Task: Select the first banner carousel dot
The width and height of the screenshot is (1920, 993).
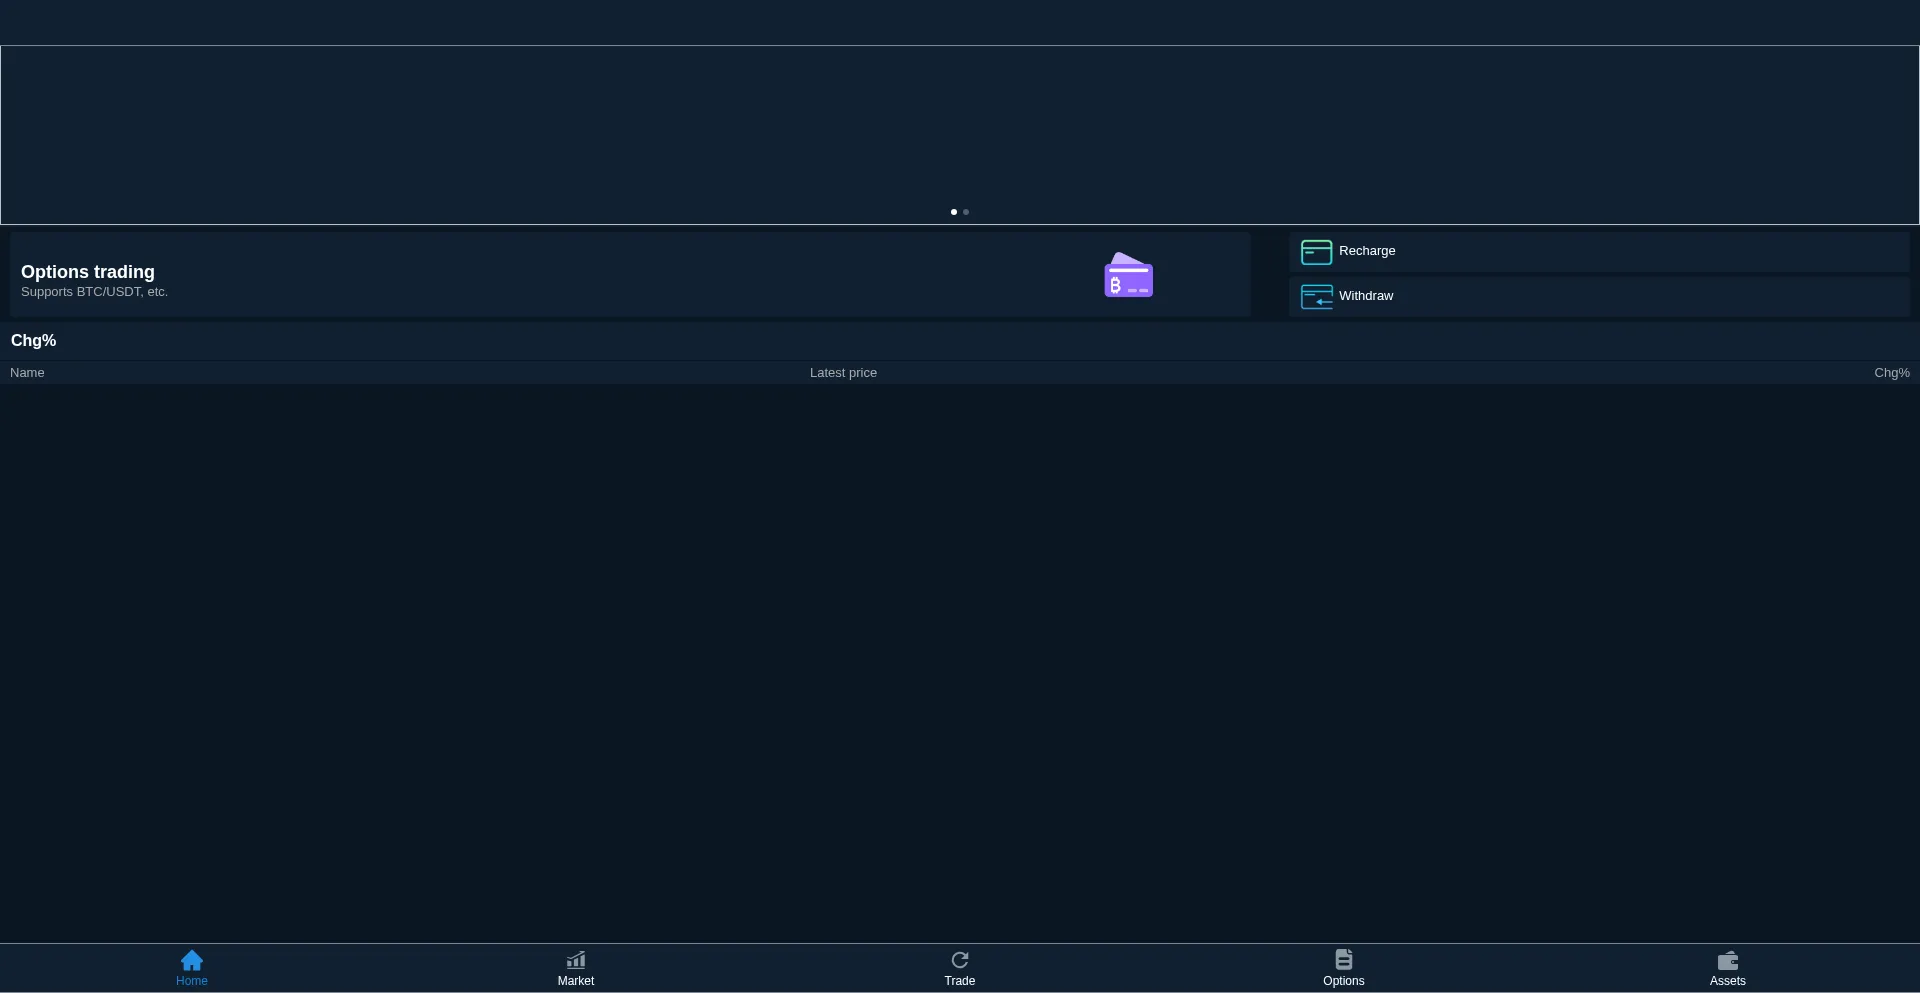Action: tap(954, 212)
